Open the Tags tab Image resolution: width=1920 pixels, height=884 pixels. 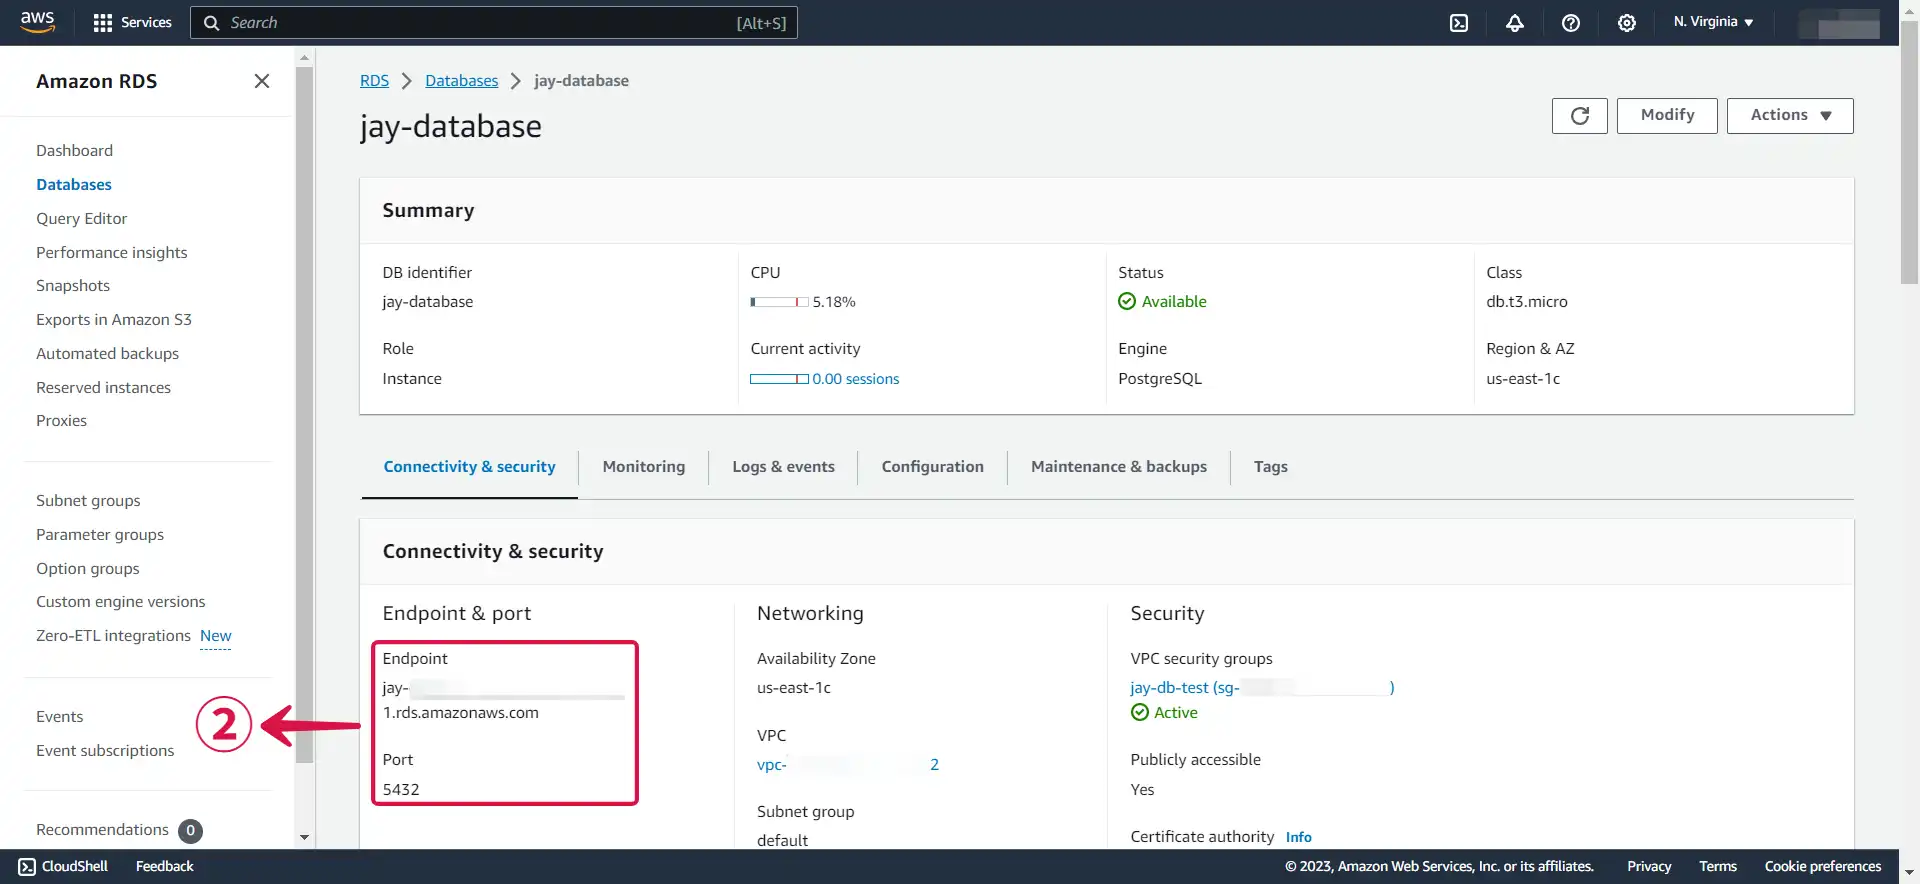pos(1270,467)
